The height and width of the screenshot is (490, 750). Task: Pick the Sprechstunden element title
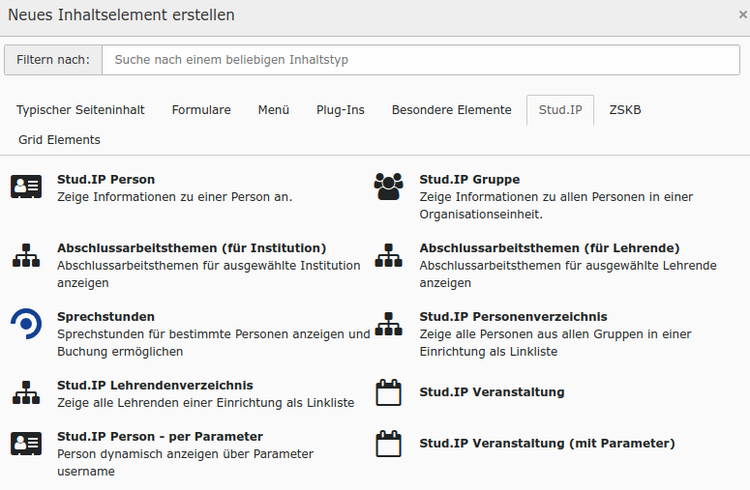coord(106,317)
